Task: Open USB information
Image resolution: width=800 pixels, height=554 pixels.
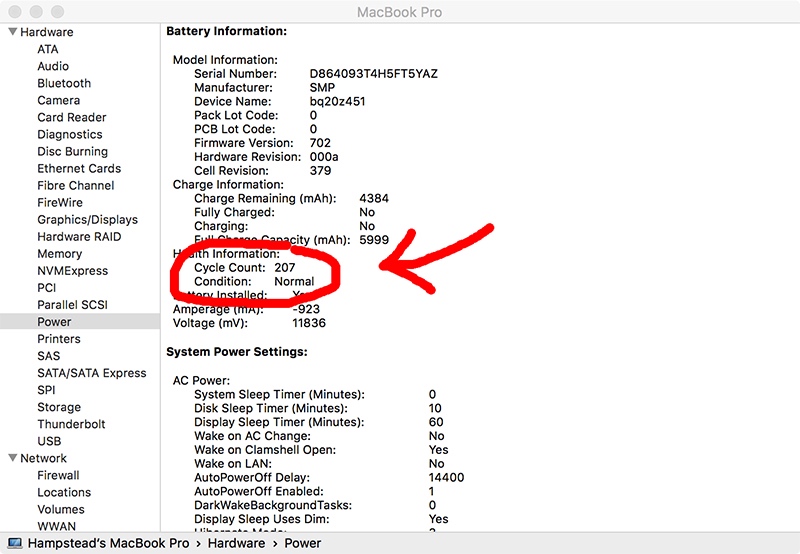Action: (49, 441)
